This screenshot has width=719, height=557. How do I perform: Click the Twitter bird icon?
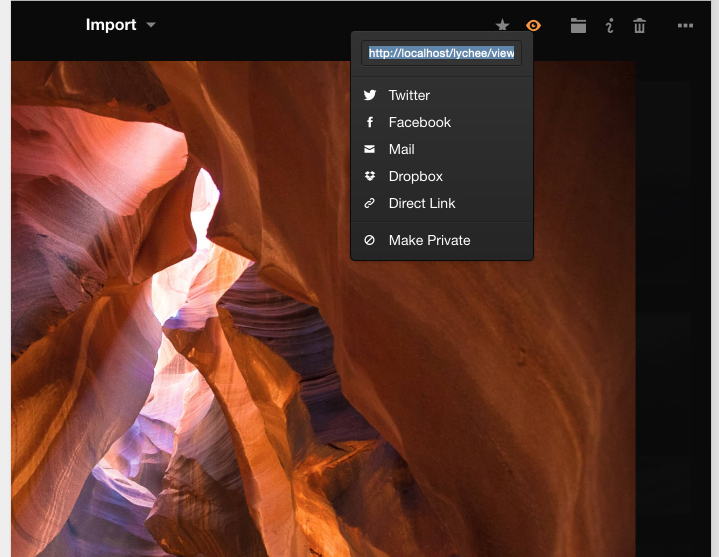(x=370, y=95)
